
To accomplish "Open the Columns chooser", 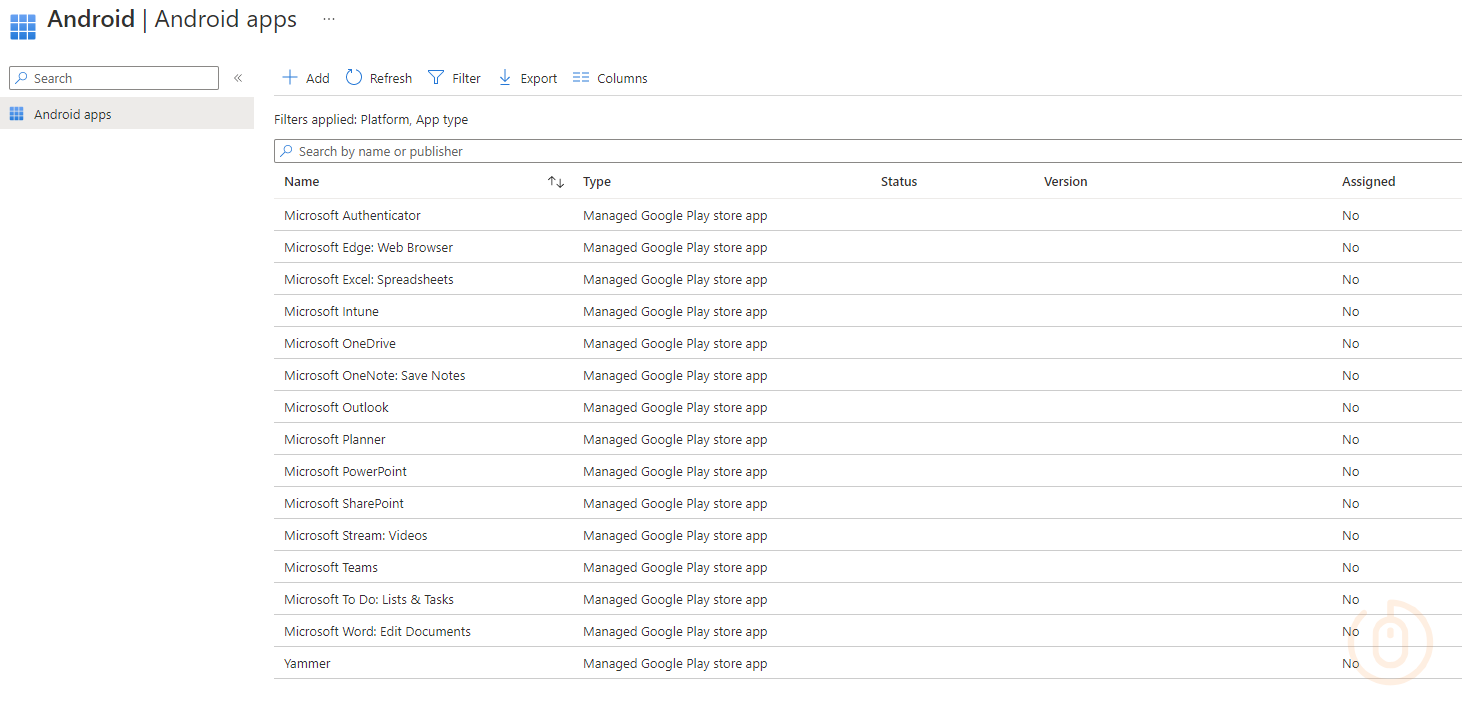I will coord(610,78).
